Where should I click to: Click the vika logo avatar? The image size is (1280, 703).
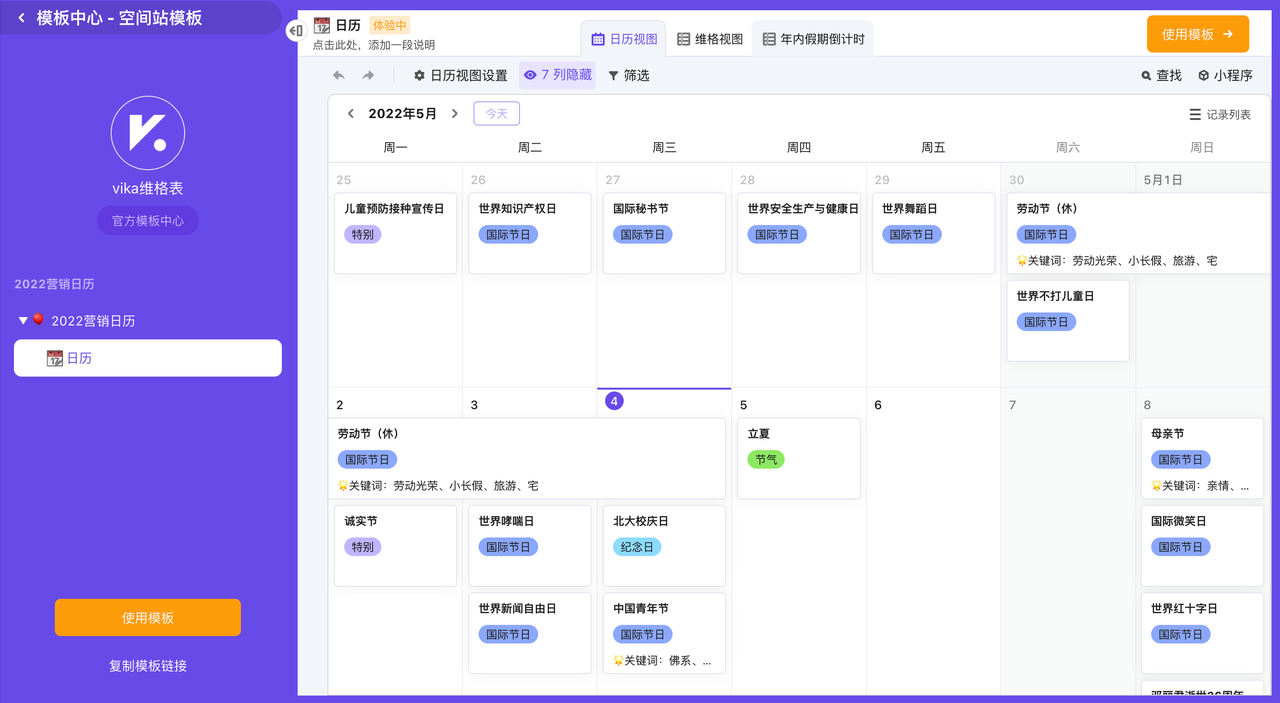point(148,133)
